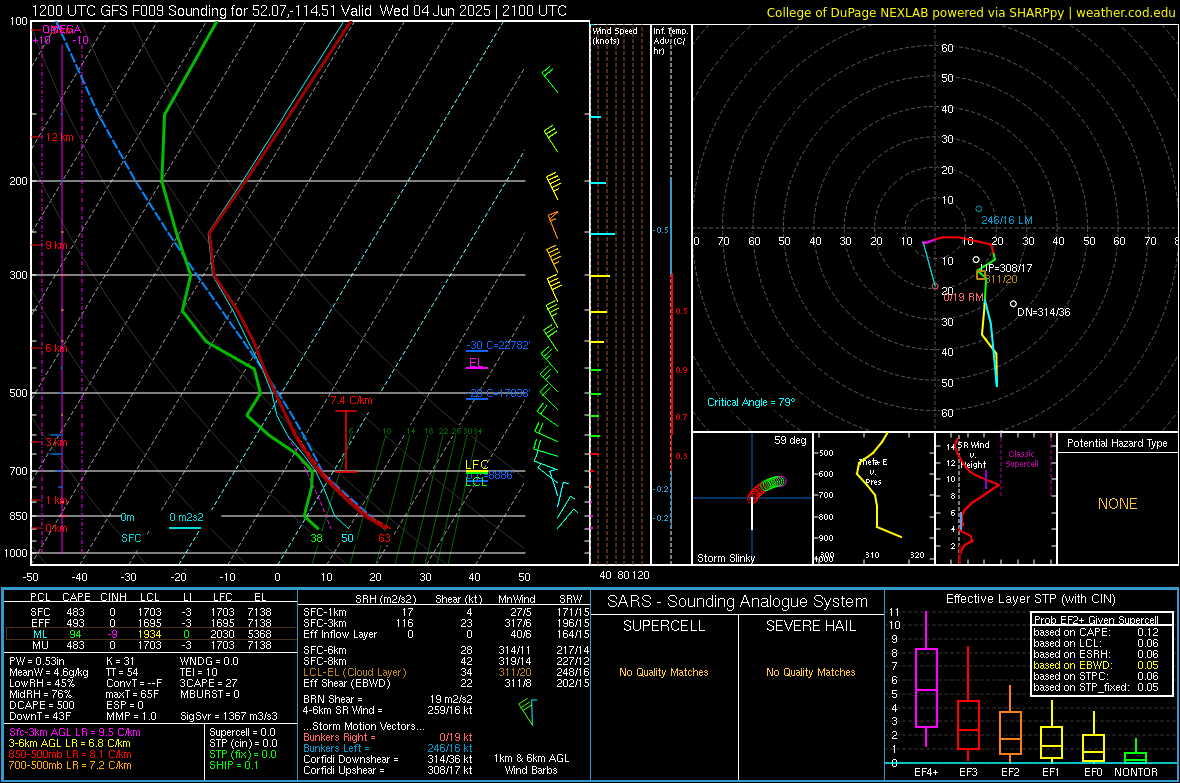Screen dimensions: 1180x783
Task: Click the highlighted based on EBWD probability
Action: 1096,666
